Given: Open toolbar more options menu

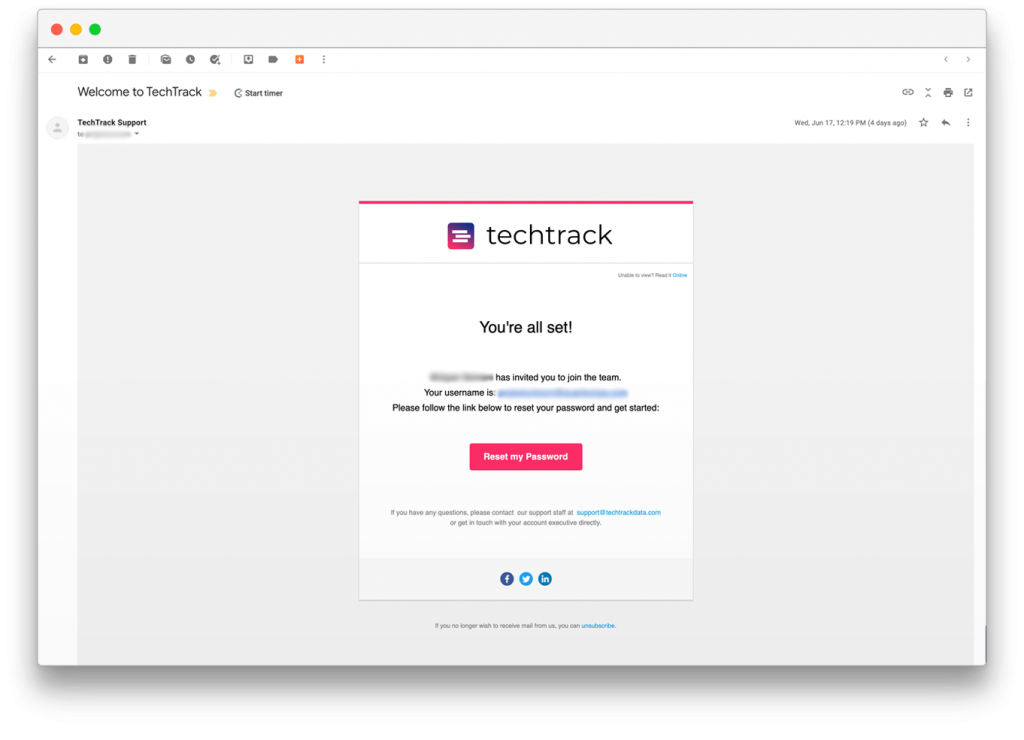Looking at the screenshot, I should tap(324, 59).
